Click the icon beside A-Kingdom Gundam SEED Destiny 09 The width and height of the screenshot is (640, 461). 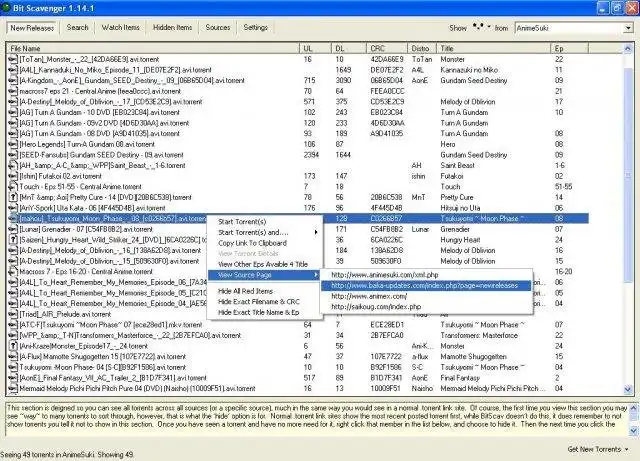click(13, 80)
